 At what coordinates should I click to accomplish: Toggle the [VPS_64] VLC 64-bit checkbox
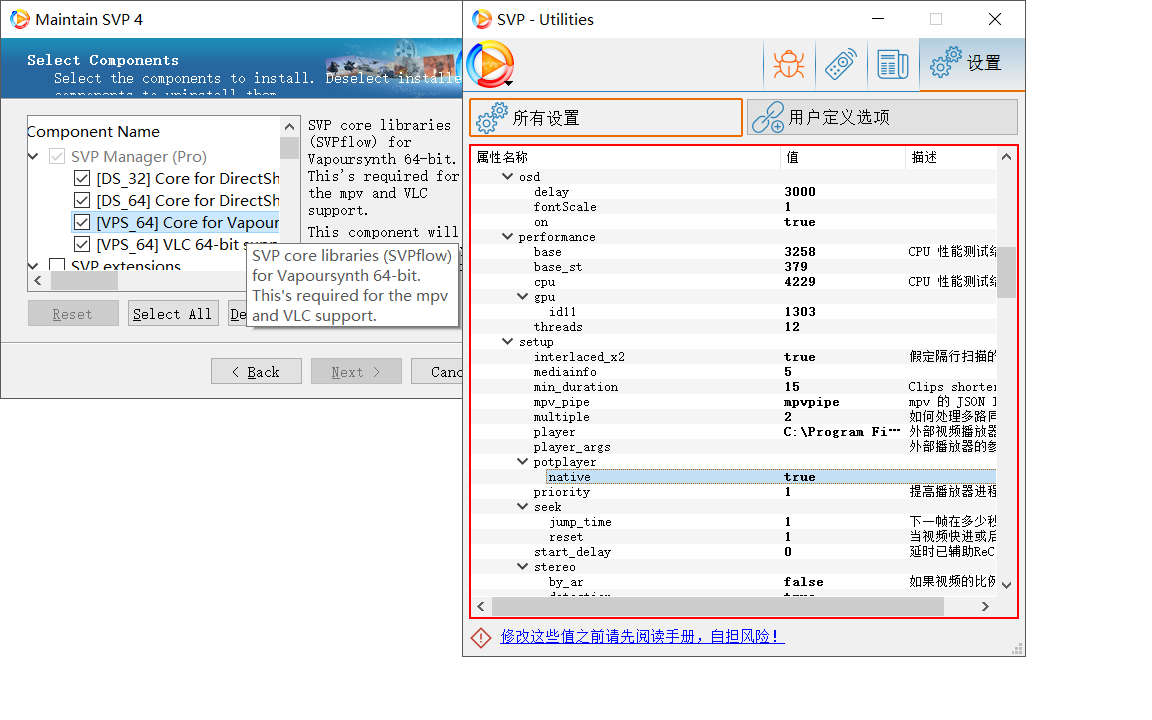point(82,244)
